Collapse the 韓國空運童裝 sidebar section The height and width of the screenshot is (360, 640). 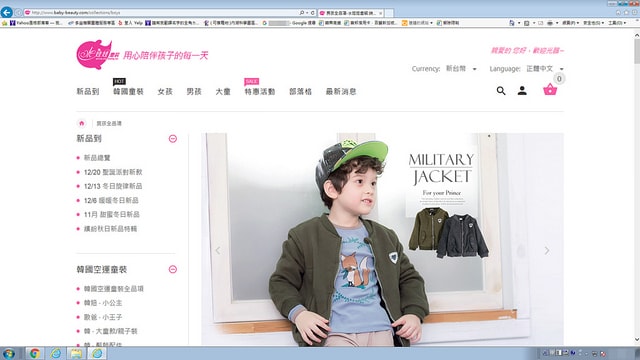tap(173, 269)
